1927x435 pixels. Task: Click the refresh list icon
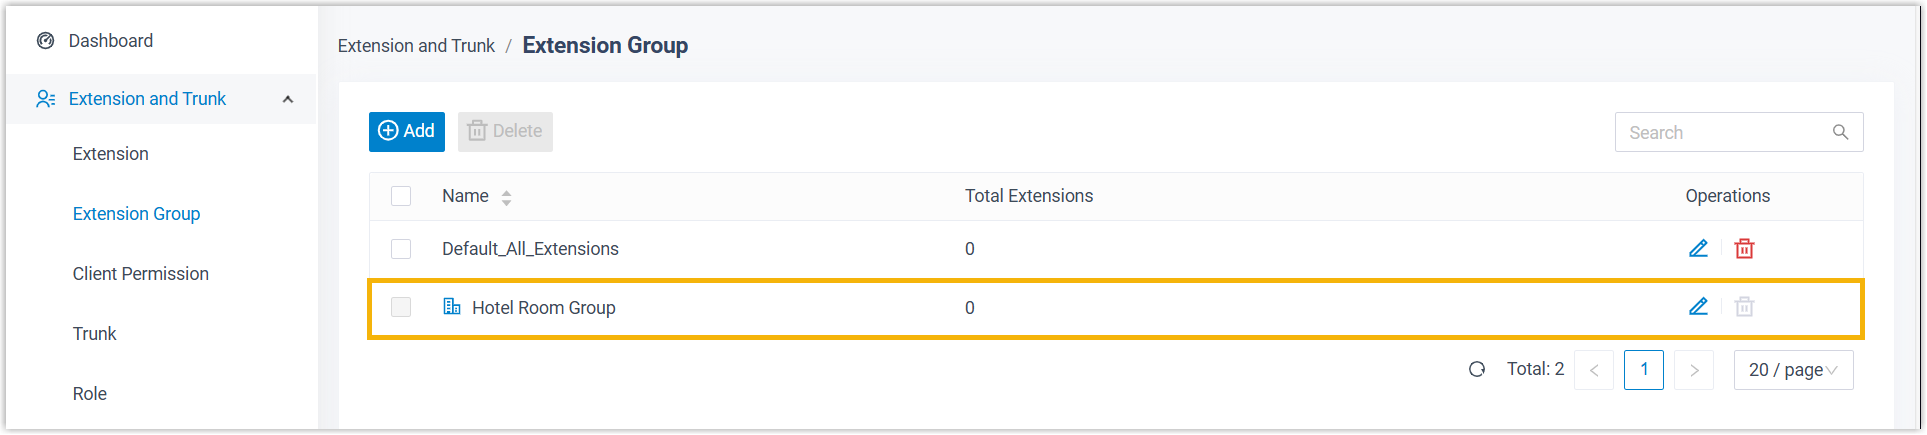pyautogui.click(x=1477, y=370)
